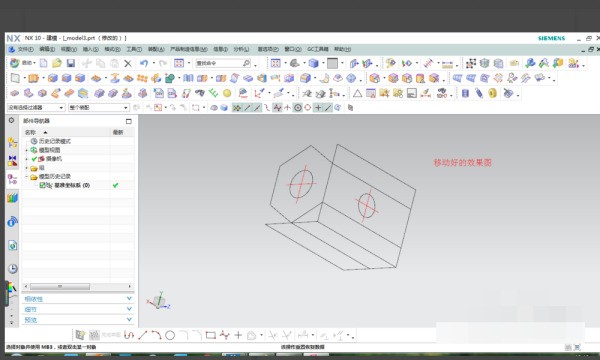600x360 pixels.
Task: Open a file with folder icon
Action: 57,63
